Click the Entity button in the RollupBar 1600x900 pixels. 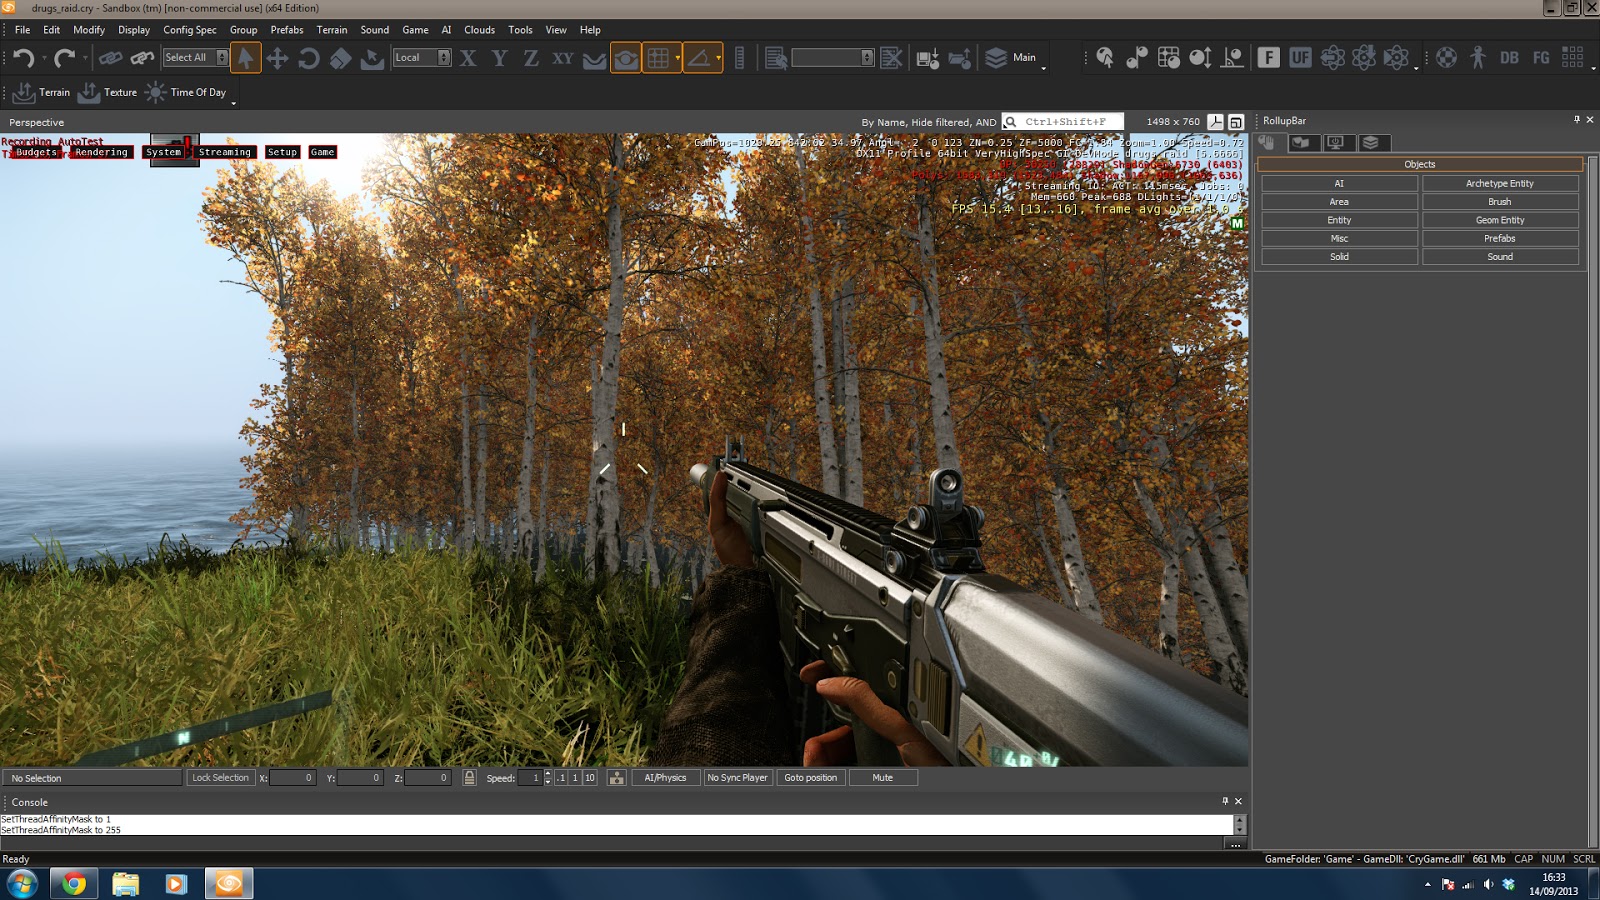point(1338,219)
